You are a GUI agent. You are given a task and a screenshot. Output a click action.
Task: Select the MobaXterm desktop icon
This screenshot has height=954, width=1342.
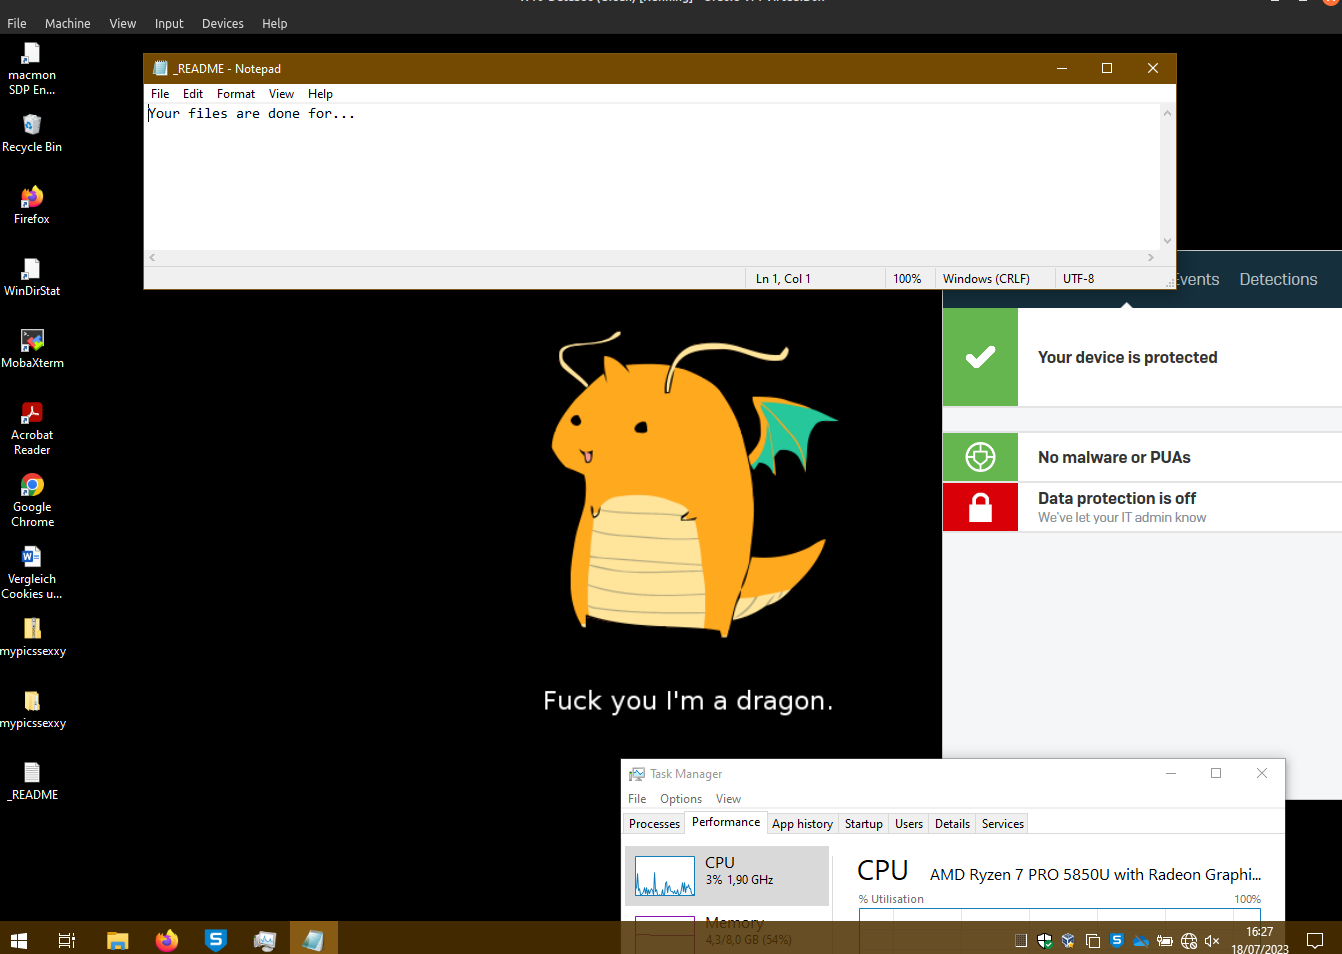point(32,349)
